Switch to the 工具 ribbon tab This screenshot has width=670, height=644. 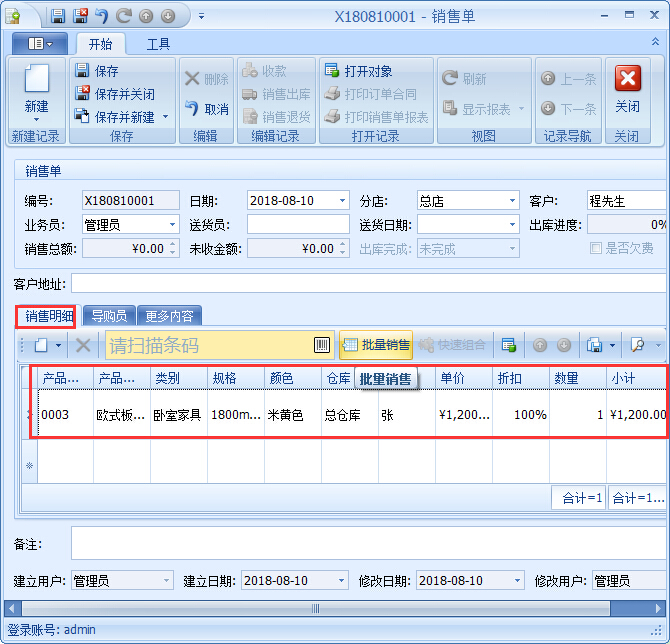(x=158, y=44)
